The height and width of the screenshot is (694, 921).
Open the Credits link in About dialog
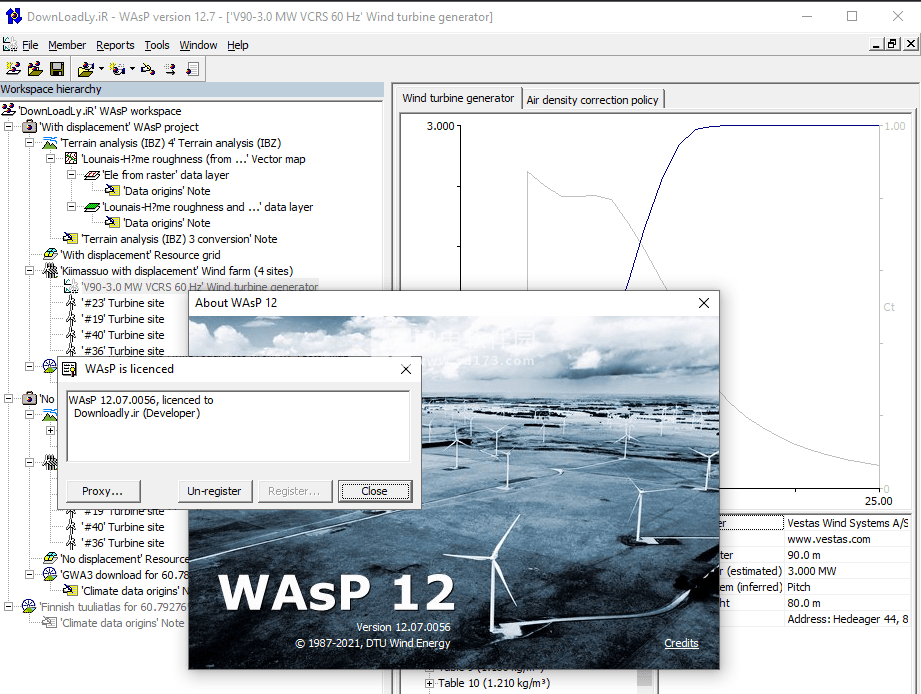pos(681,643)
